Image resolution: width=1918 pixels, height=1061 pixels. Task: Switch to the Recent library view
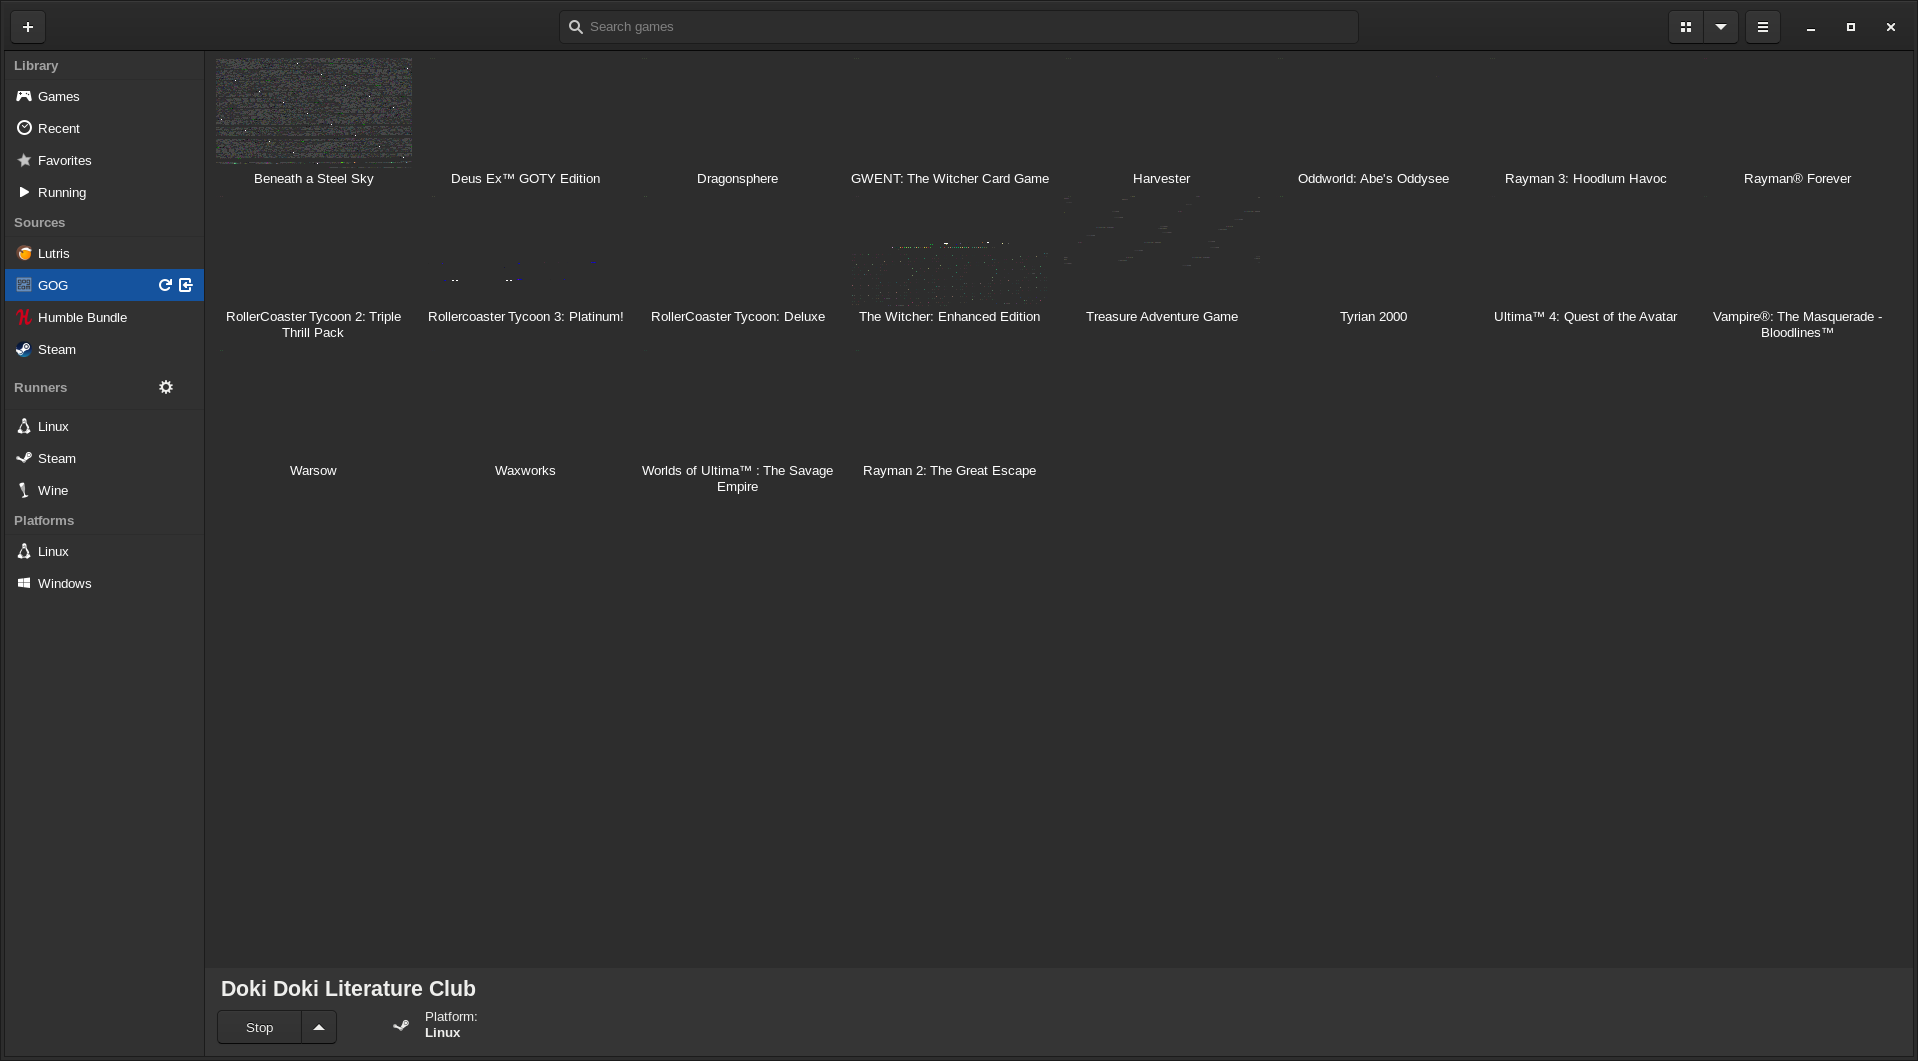58,128
